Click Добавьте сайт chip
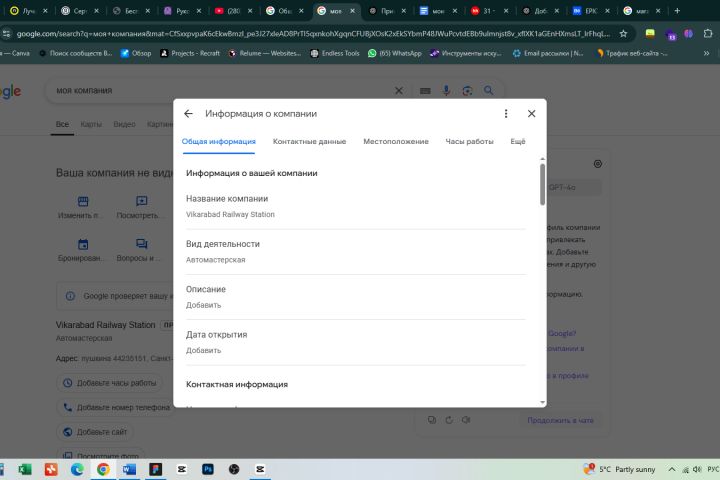720x480 pixels. tap(95, 432)
